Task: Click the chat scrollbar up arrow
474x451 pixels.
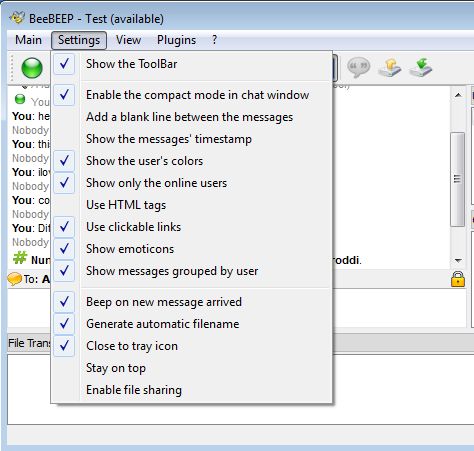Action: click(x=458, y=95)
